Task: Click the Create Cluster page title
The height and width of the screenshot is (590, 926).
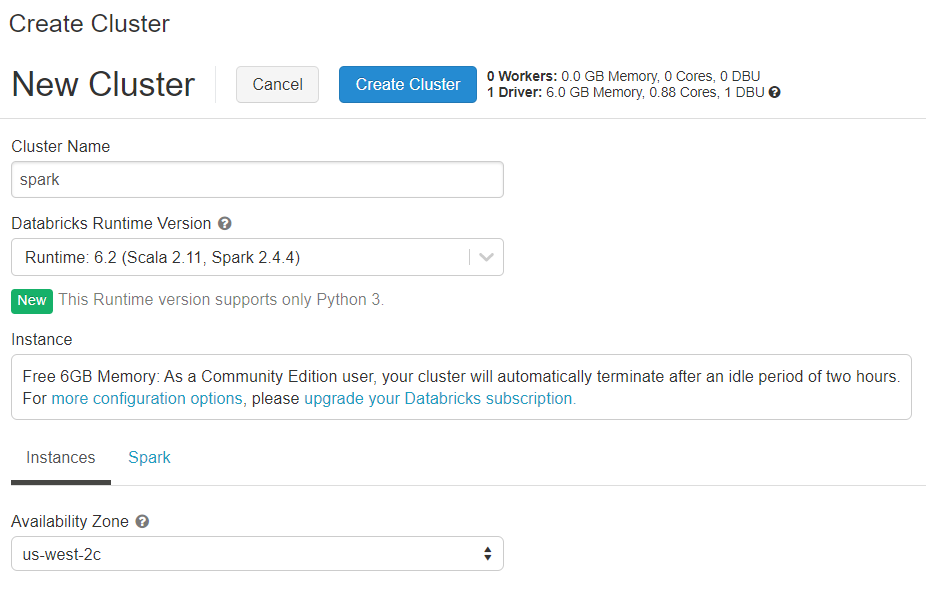Action: [89, 24]
